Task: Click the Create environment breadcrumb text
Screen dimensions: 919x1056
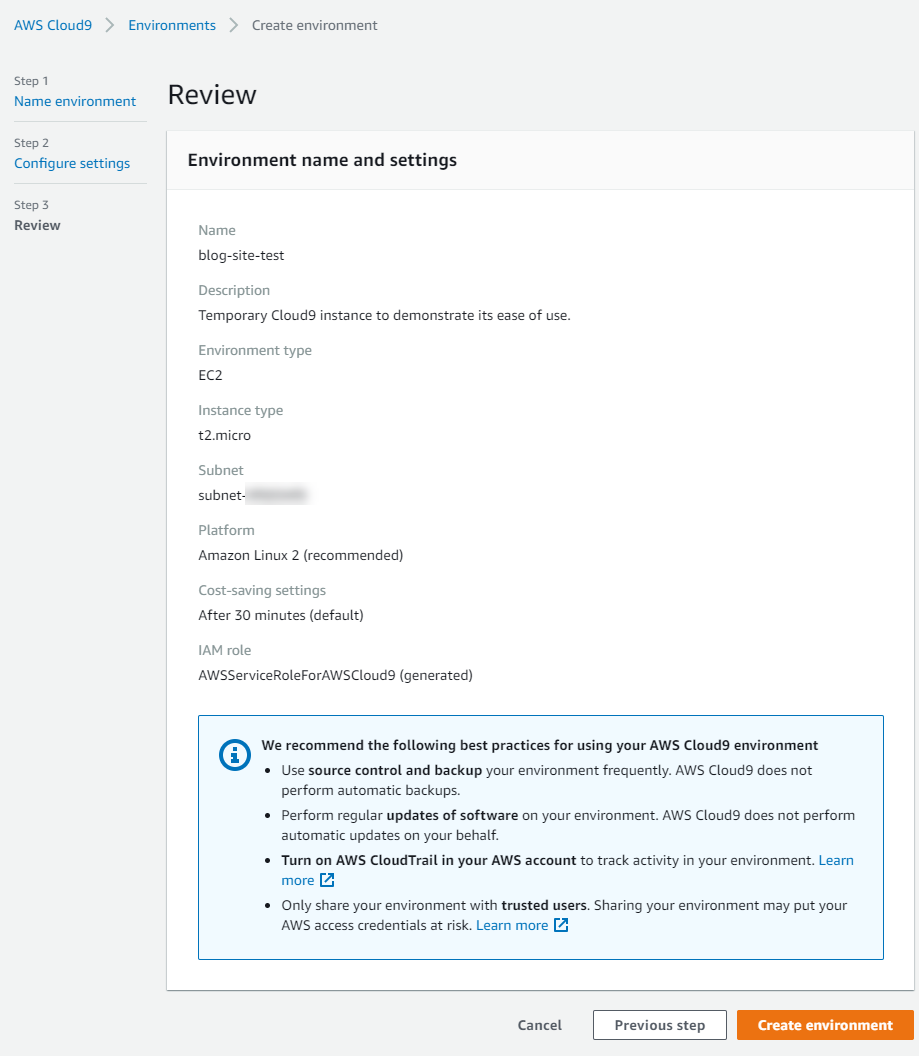Action: tap(314, 25)
